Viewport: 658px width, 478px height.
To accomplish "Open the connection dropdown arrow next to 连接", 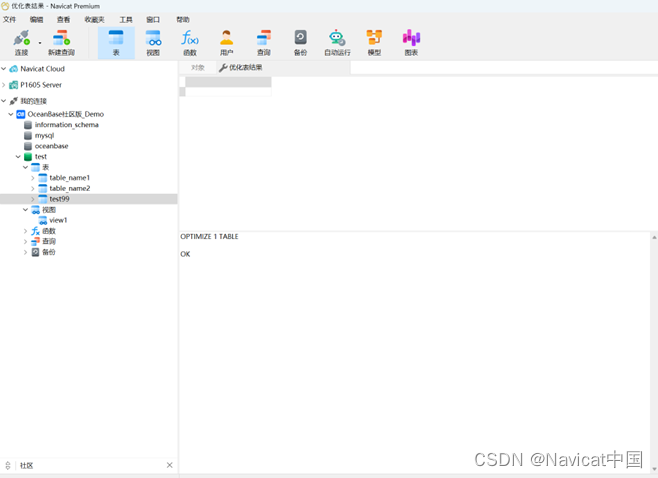I will (x=40, y=43).
